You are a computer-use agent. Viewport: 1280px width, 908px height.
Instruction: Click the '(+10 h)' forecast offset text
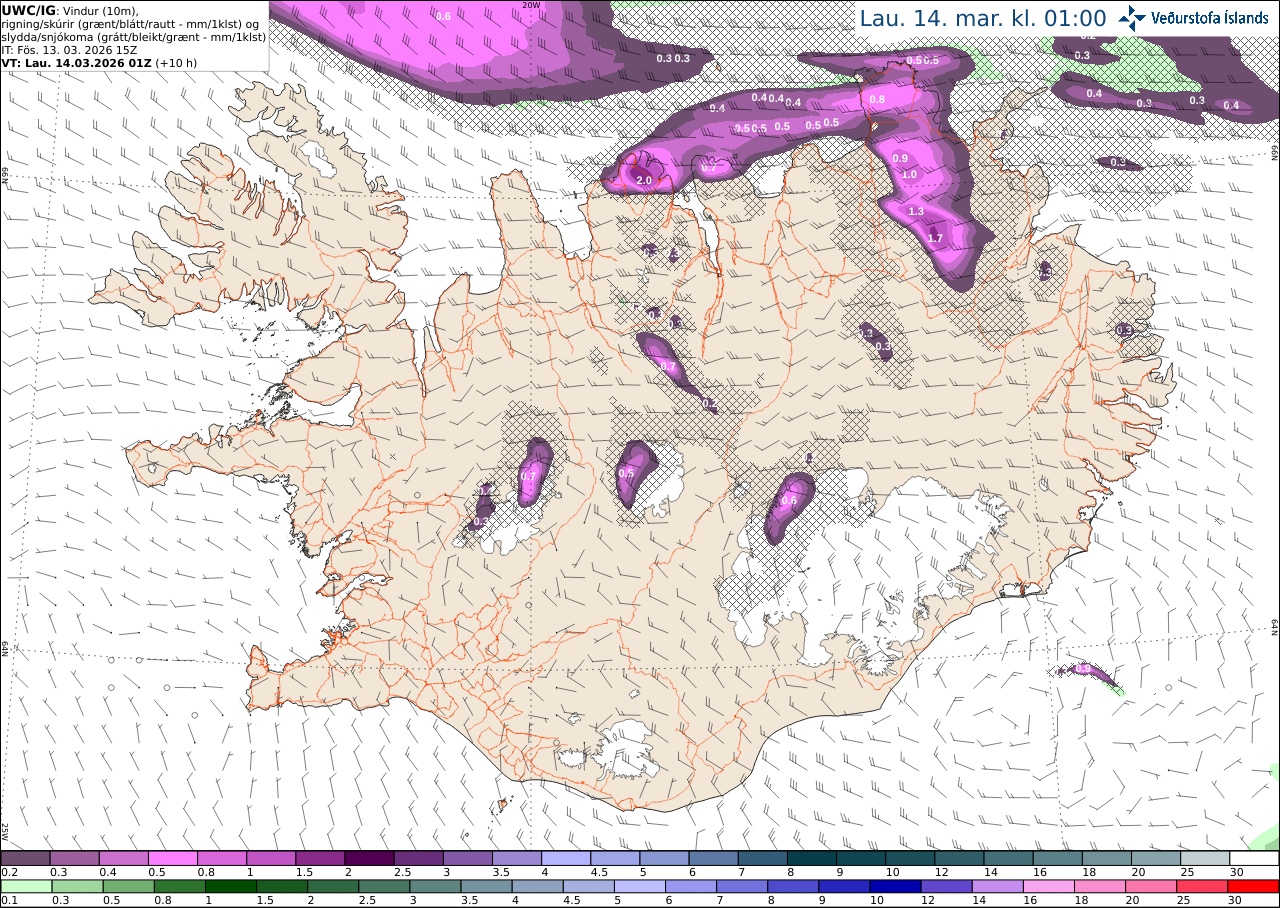[x=177, y=62]
